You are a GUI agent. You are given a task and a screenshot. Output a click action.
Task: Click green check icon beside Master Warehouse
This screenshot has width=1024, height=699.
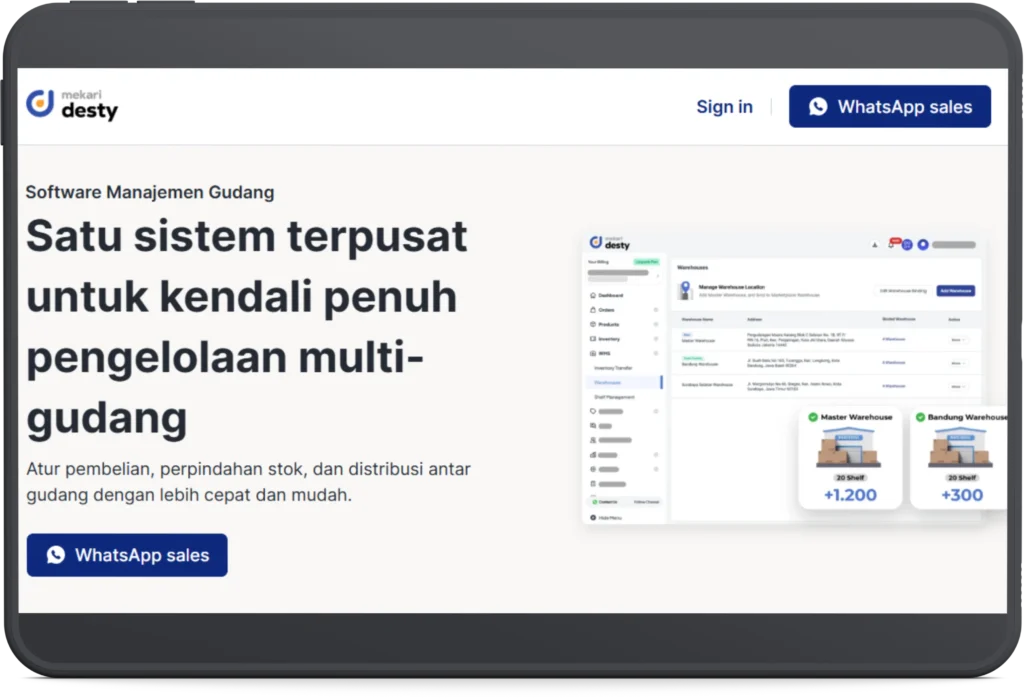[x=813, y=417]
